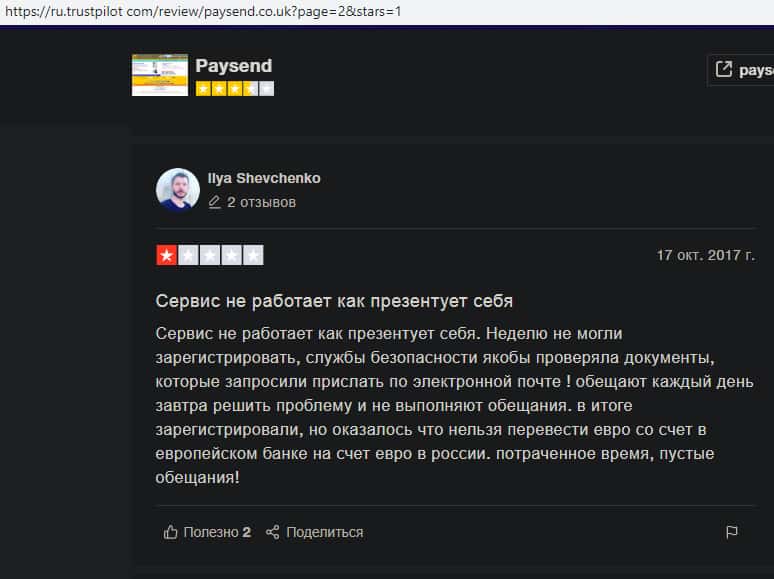Click the share icon next to Поделиться
Image resolution: width=774 pixels, height=579 pixels.
point(272,532)
